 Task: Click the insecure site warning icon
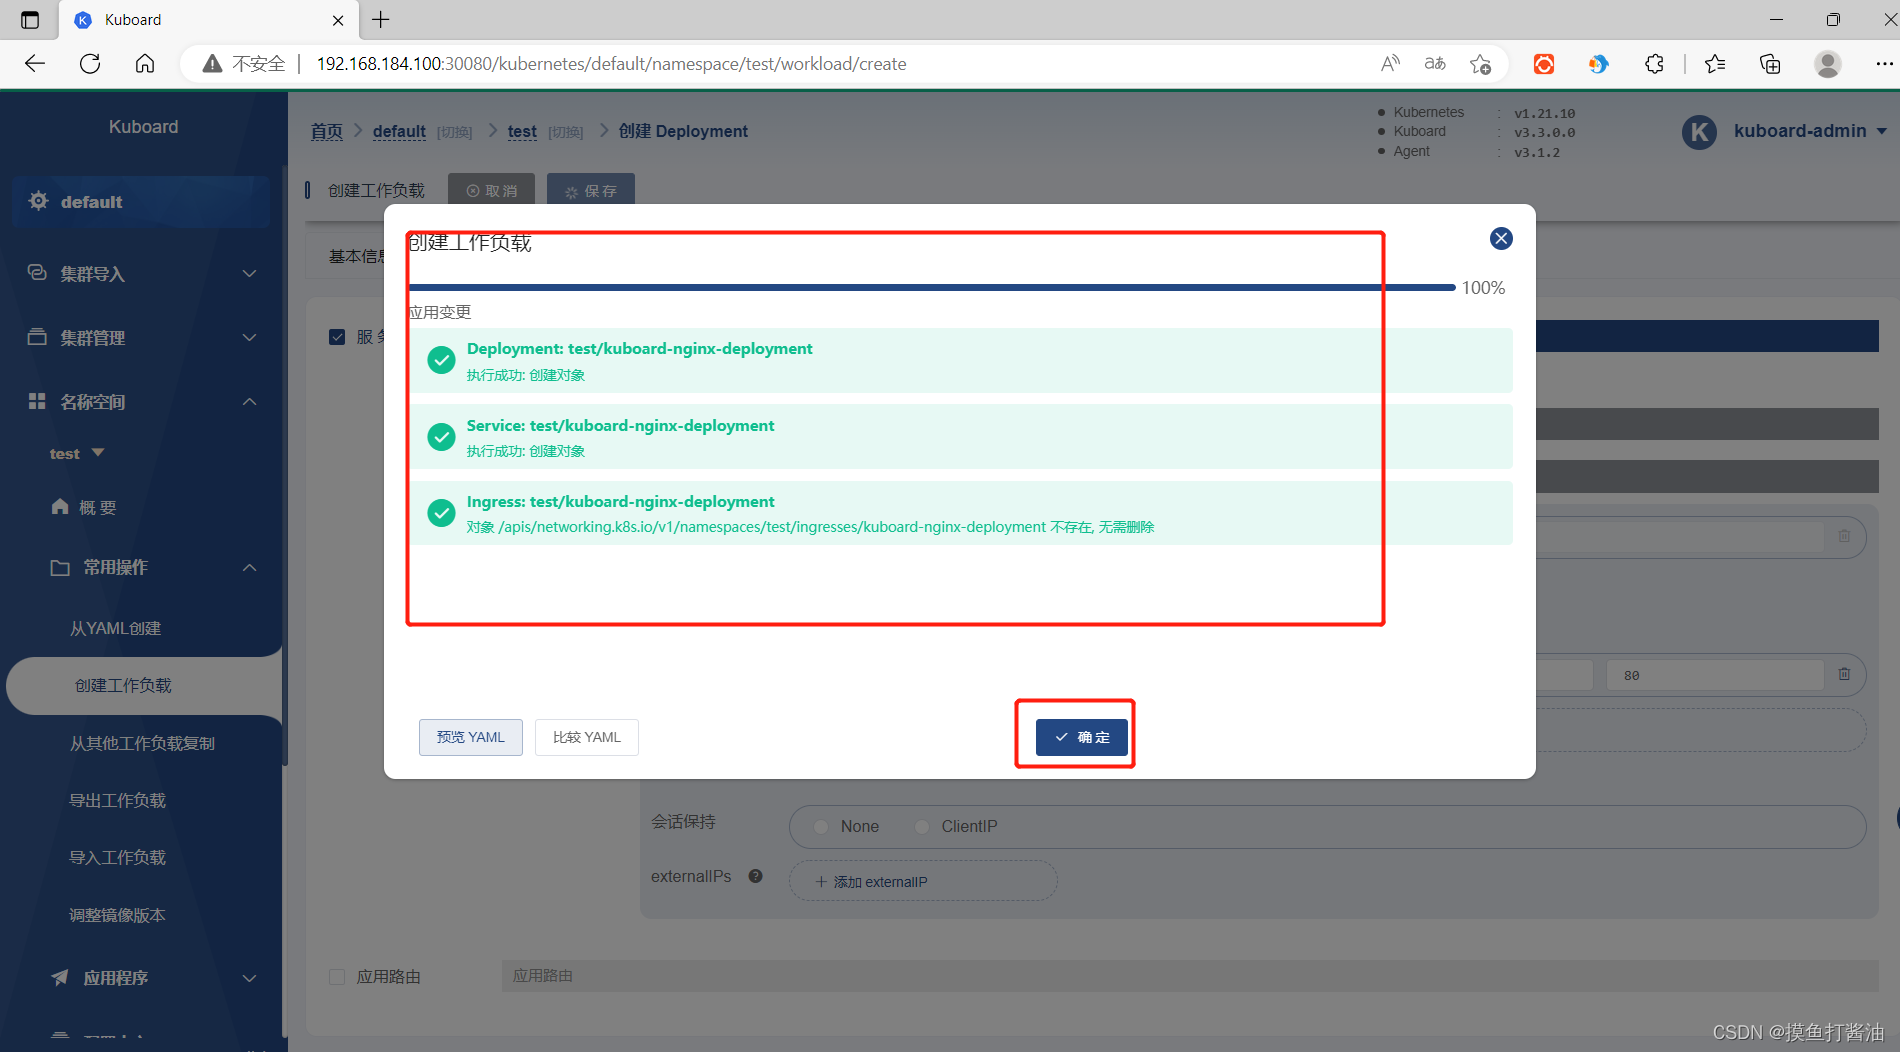pos(212,64)
